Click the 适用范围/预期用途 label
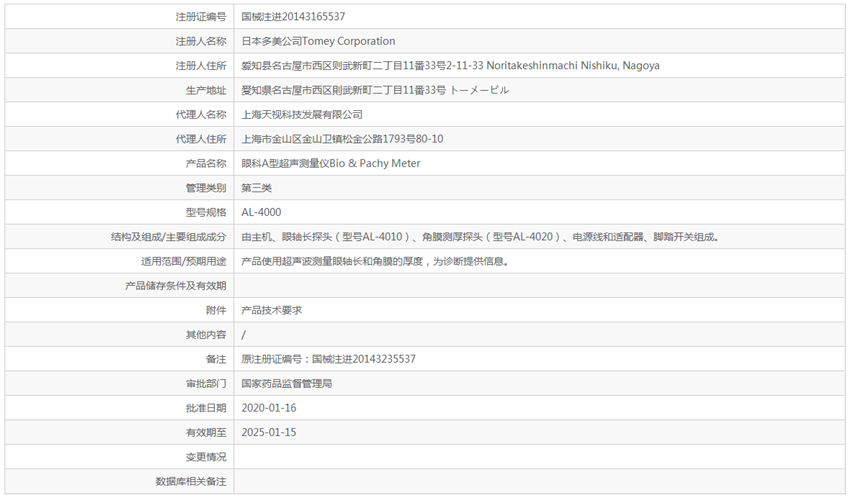Image resolution: width=850 pixels, height=497 pixels. pyautogui.click(x=184, y=261)
